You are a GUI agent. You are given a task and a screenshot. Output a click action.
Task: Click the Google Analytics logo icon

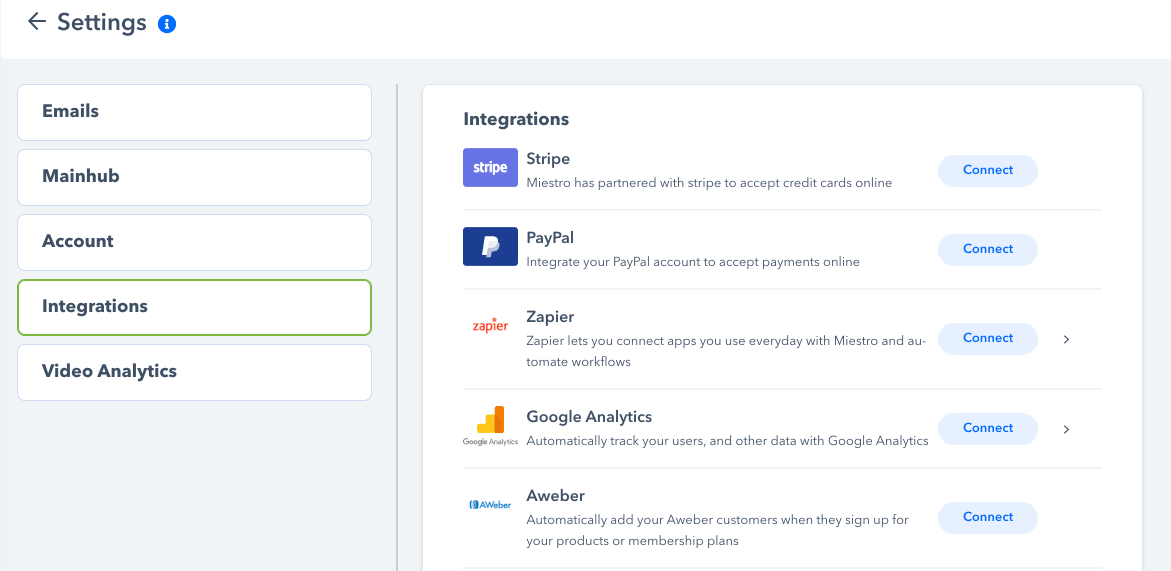coord(491,426)
